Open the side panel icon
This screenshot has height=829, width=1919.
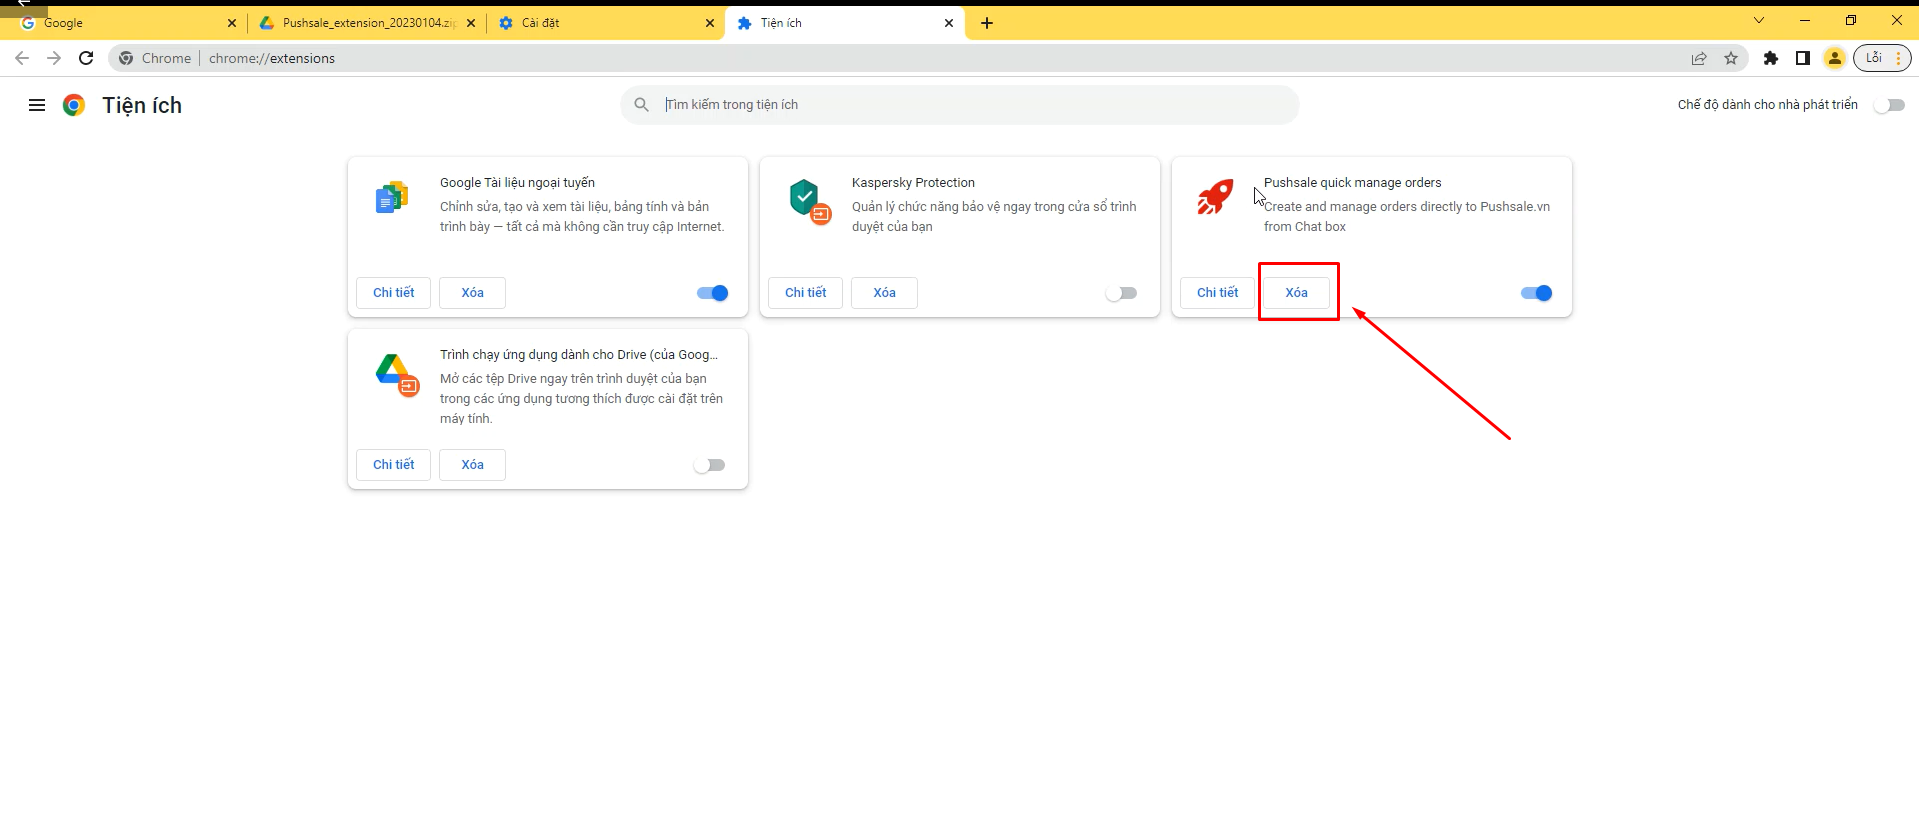(x=1803, y=58)
